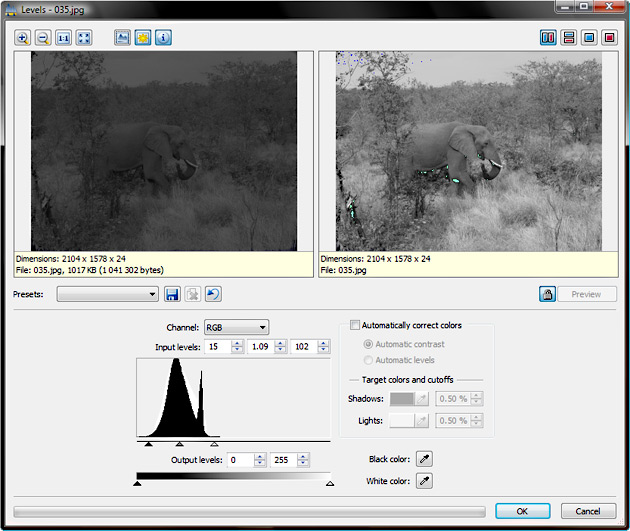Toggle the image information icon

(x=163, y=38)
